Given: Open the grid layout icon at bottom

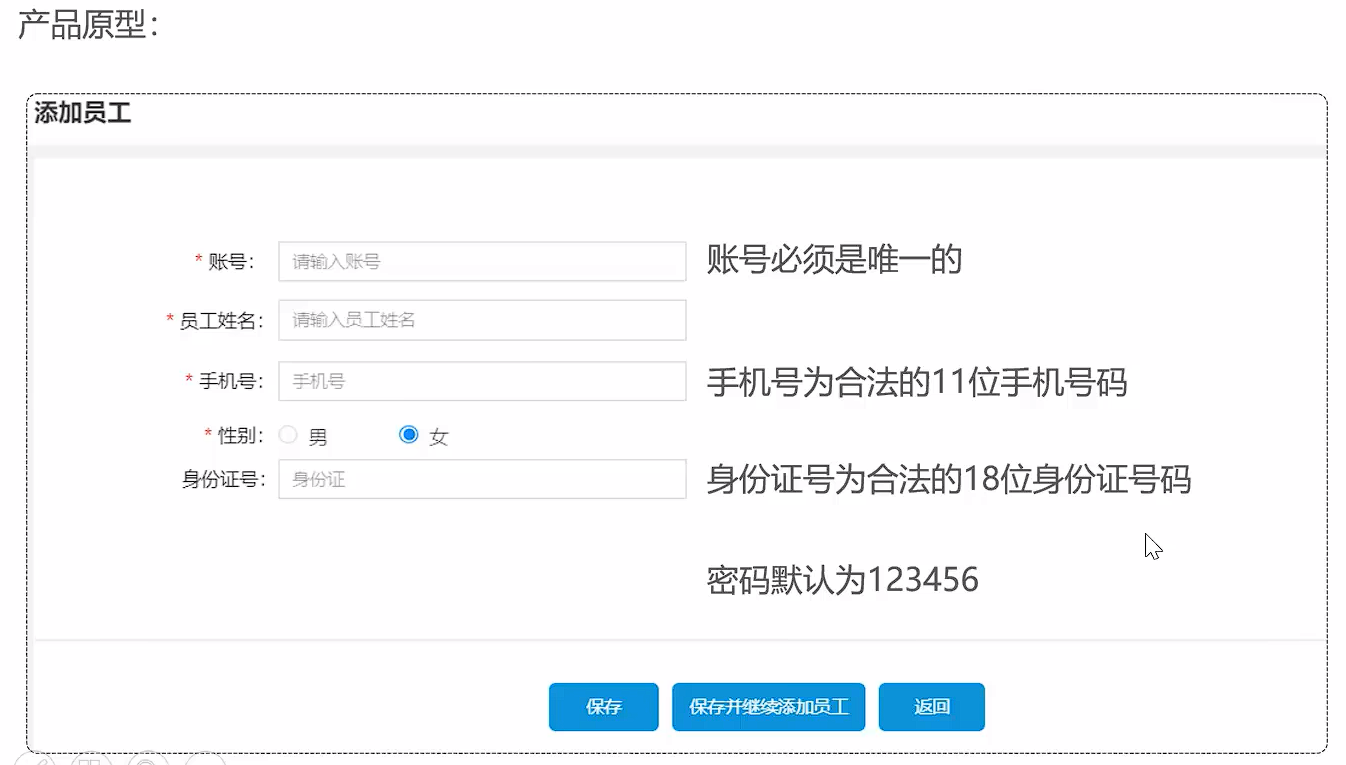Looking at the screenshot, I should 90,759.
